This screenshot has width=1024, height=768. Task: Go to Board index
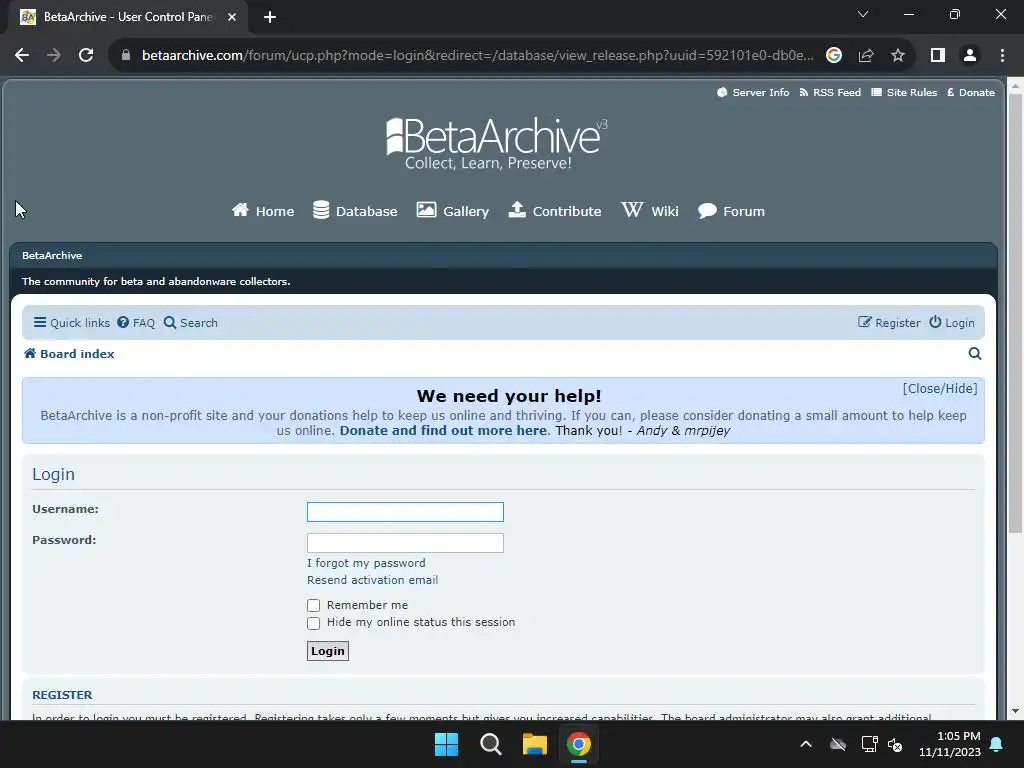pos(69,354)
